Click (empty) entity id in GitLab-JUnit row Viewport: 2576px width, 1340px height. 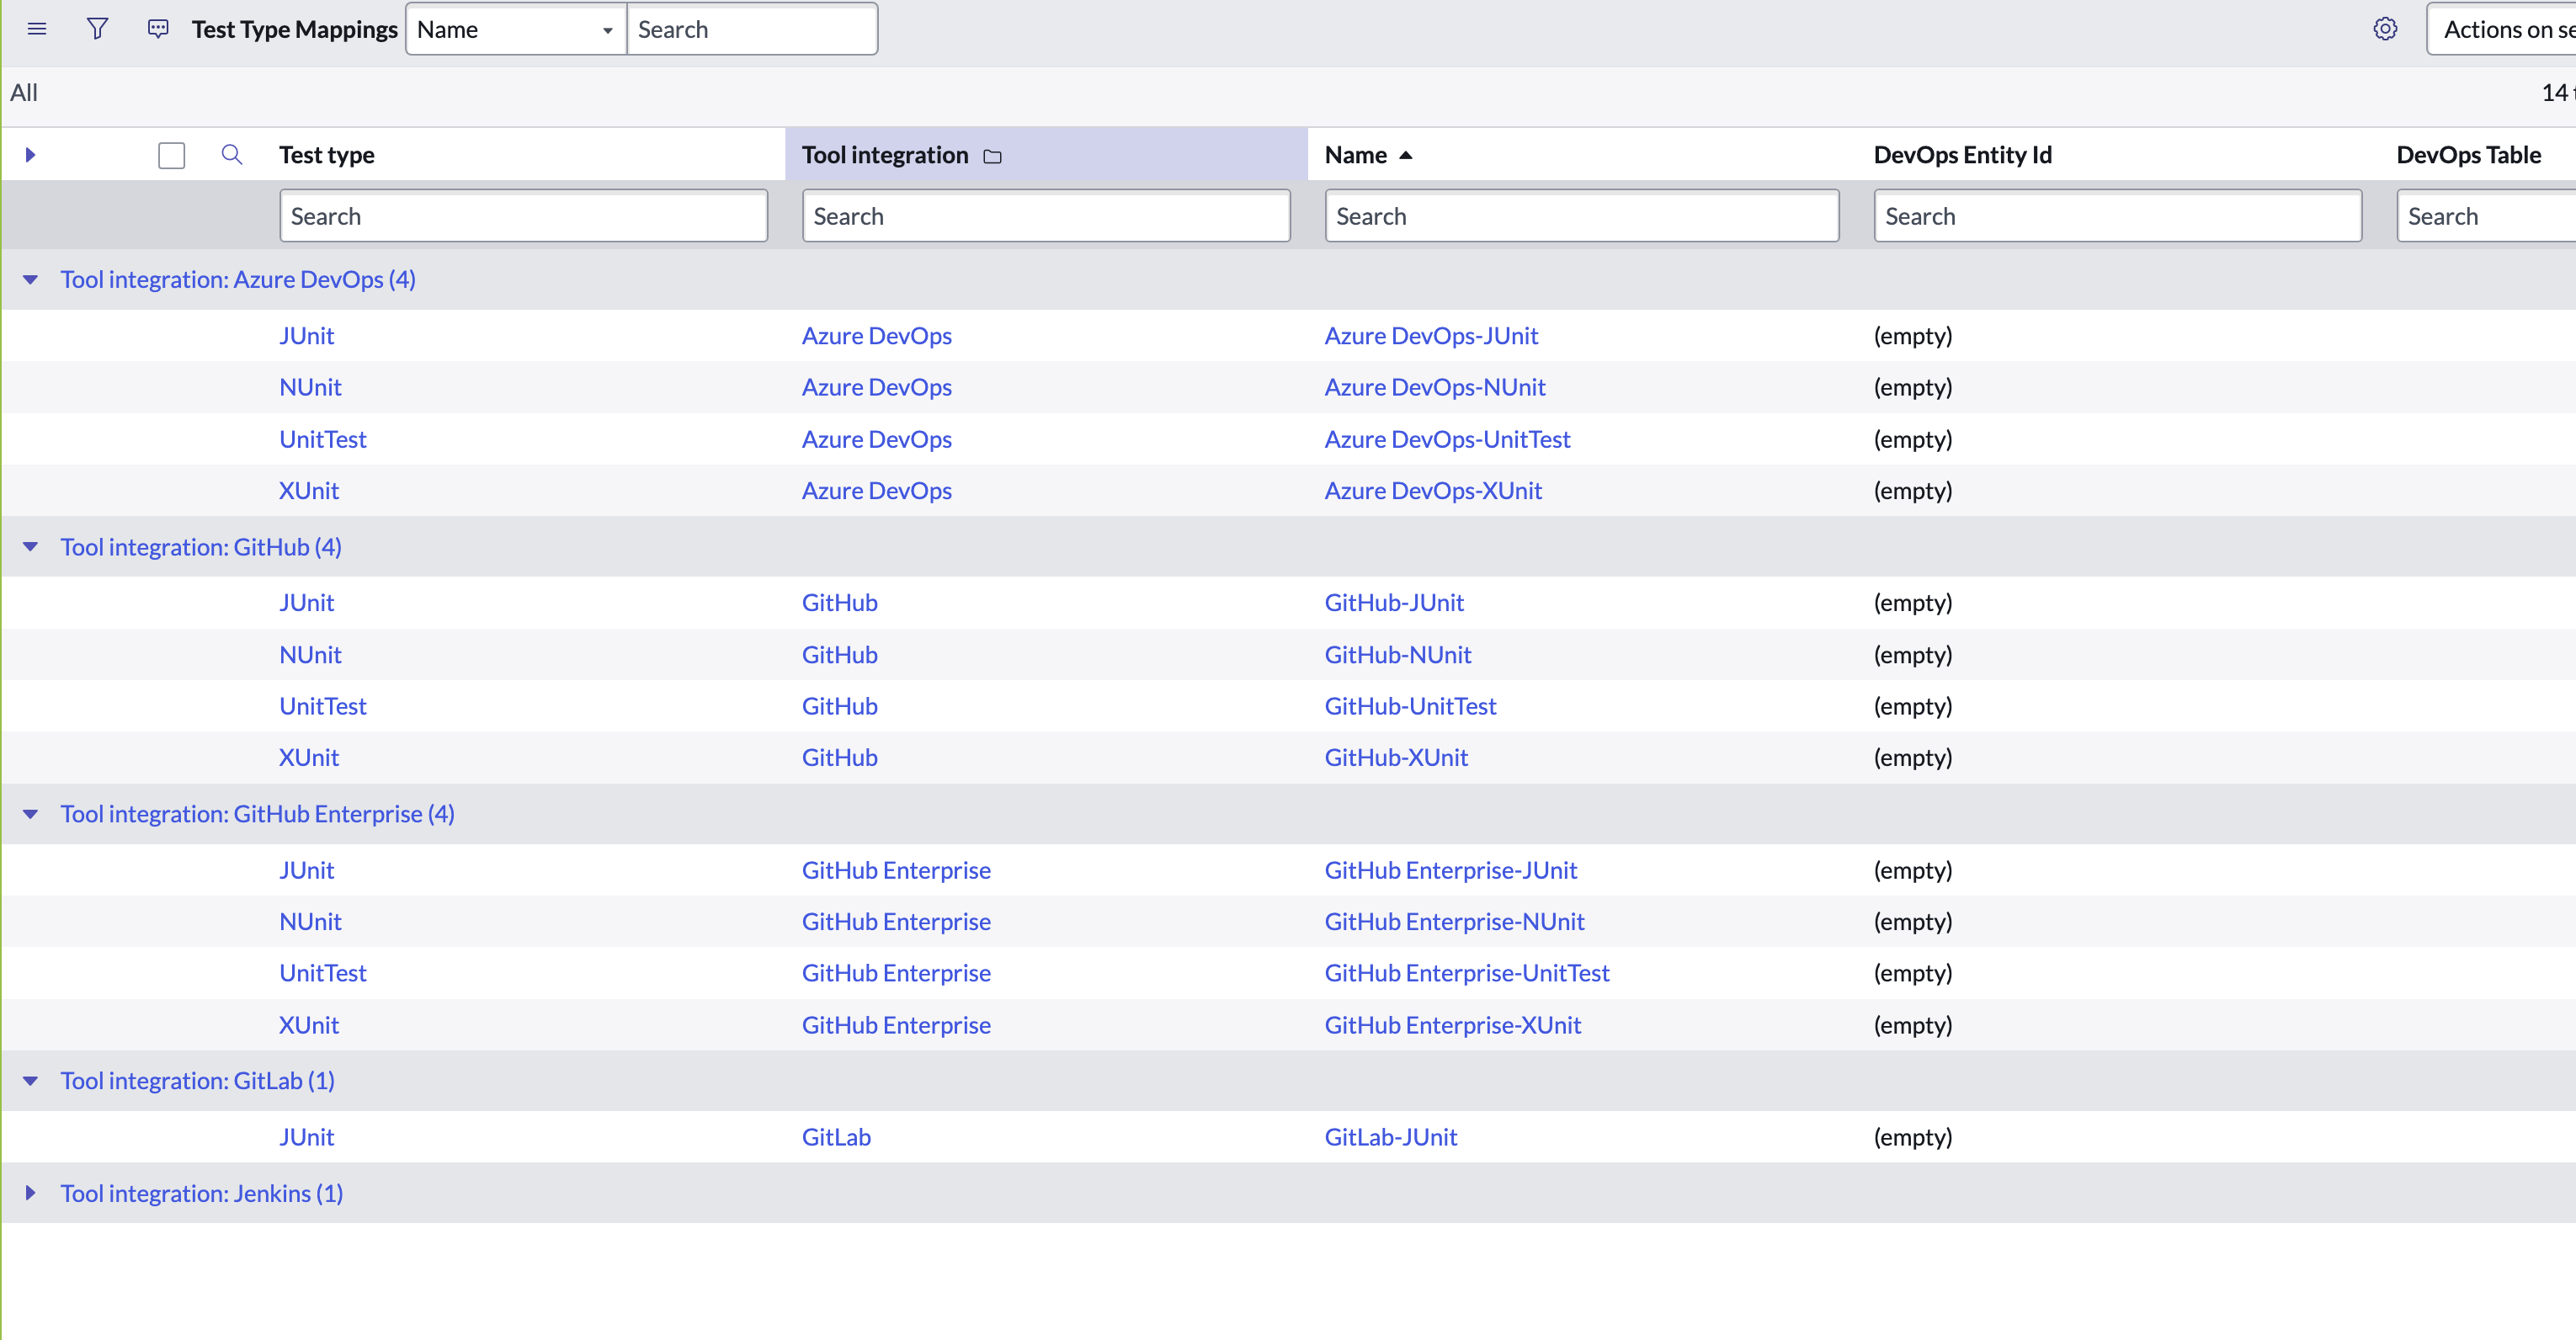[x=1913, y=1137]
